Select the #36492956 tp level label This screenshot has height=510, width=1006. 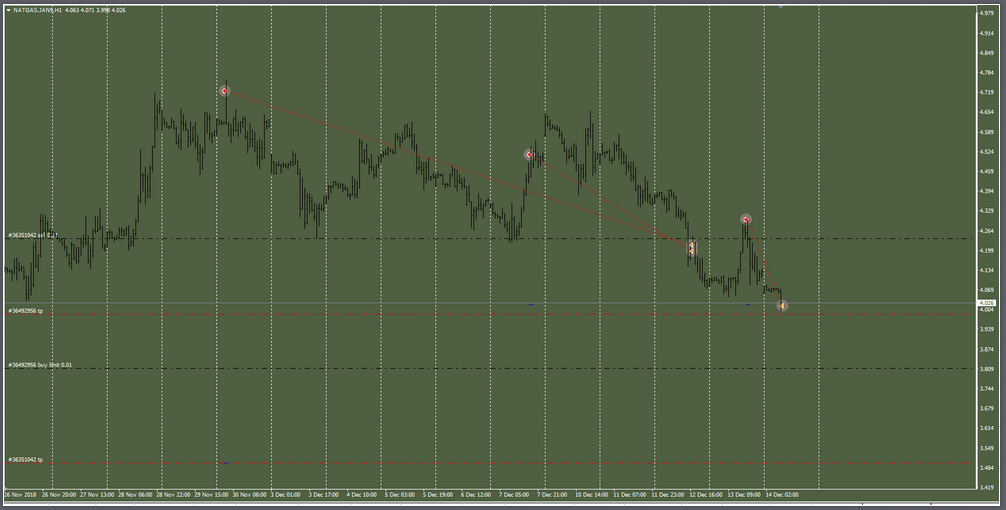(x=26, y=310)
